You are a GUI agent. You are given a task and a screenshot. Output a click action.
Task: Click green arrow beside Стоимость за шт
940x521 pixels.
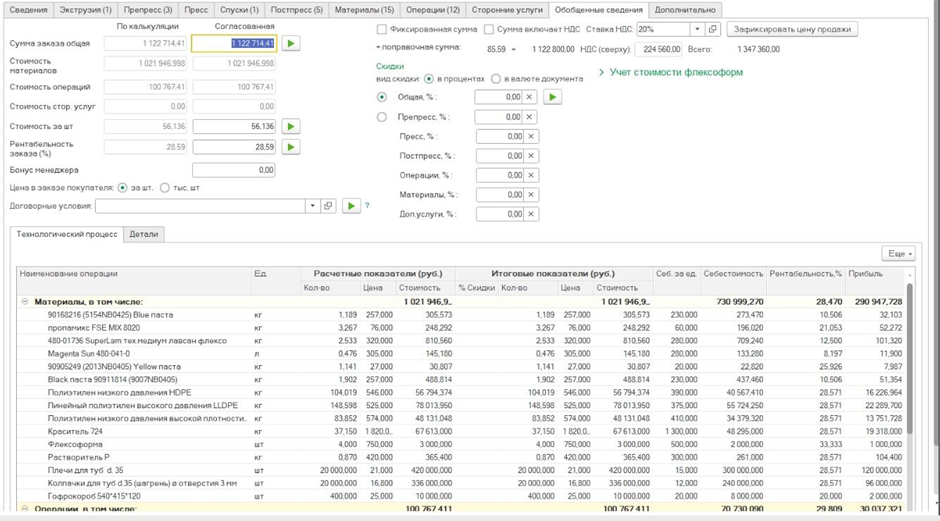pyautogui.click(x=290, y=127)
